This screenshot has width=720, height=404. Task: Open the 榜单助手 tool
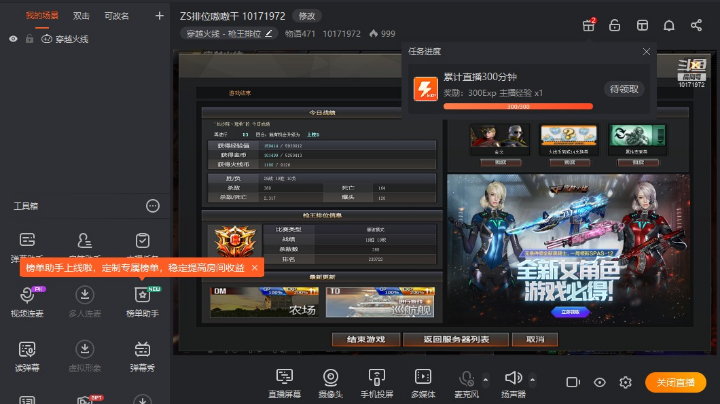(142, 302)
